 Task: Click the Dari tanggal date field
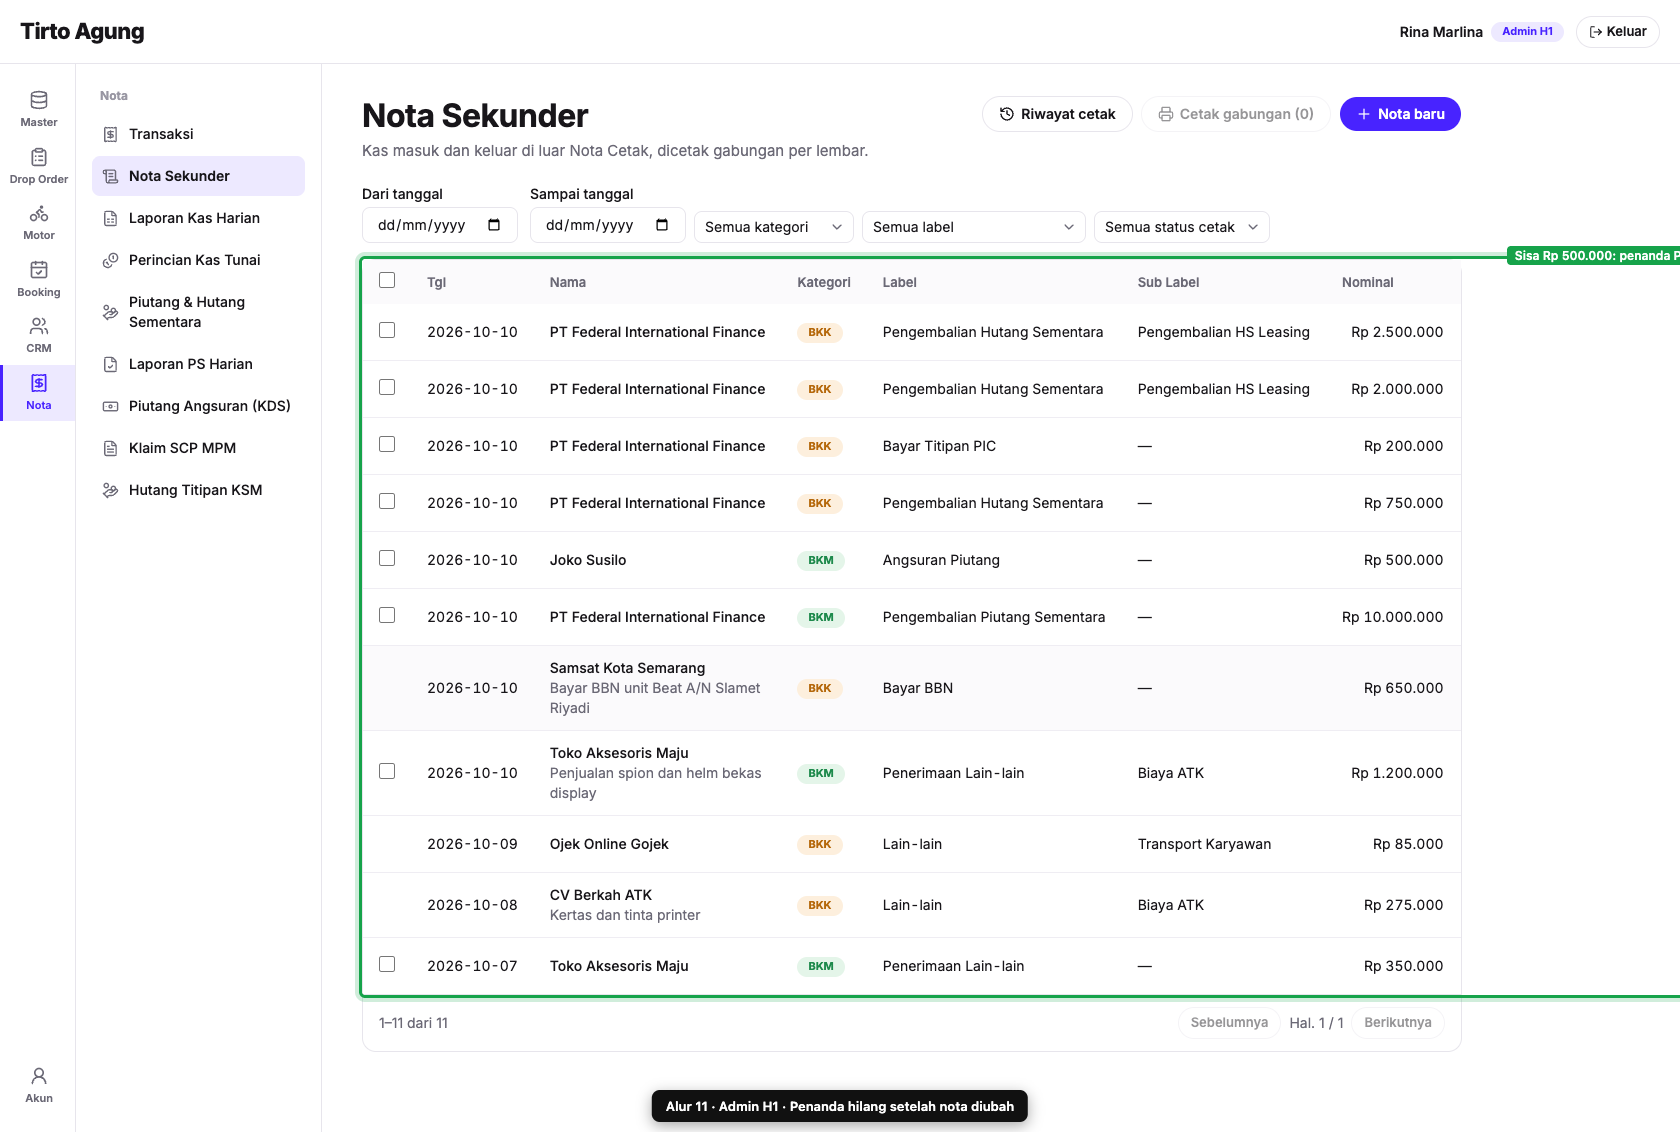[440, 225]
